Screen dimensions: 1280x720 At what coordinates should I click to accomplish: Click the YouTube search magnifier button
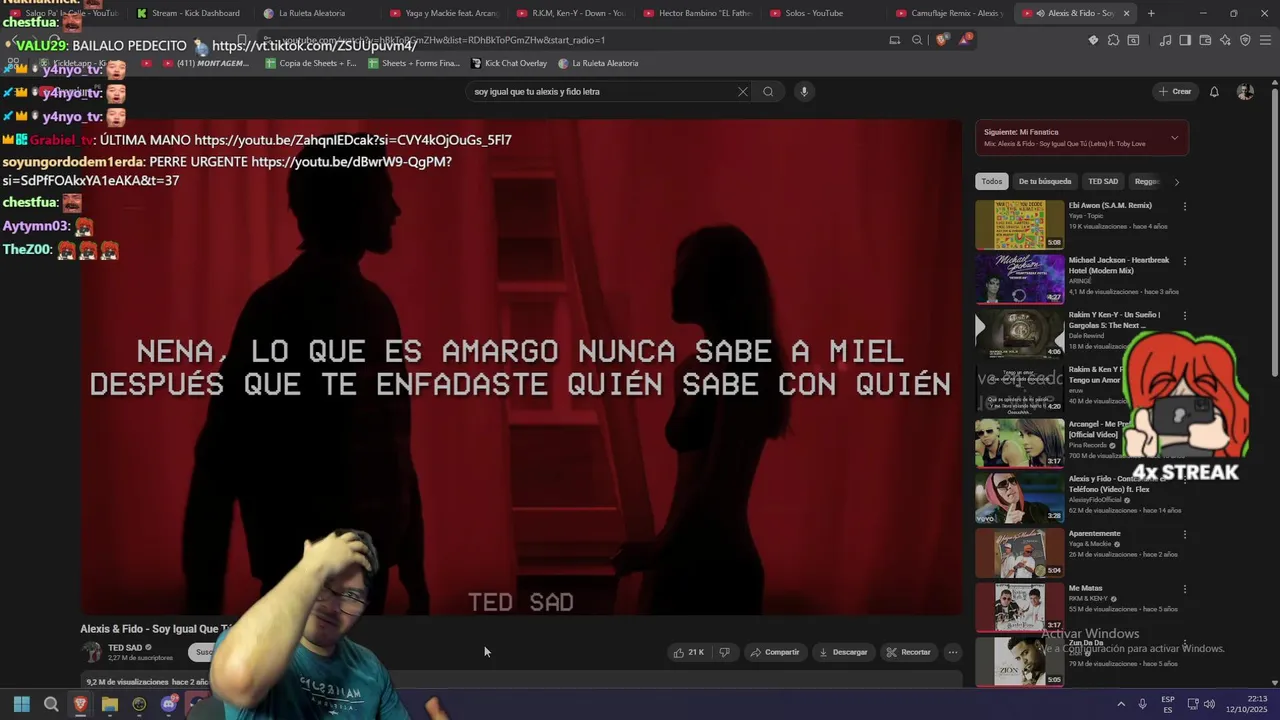768,92
